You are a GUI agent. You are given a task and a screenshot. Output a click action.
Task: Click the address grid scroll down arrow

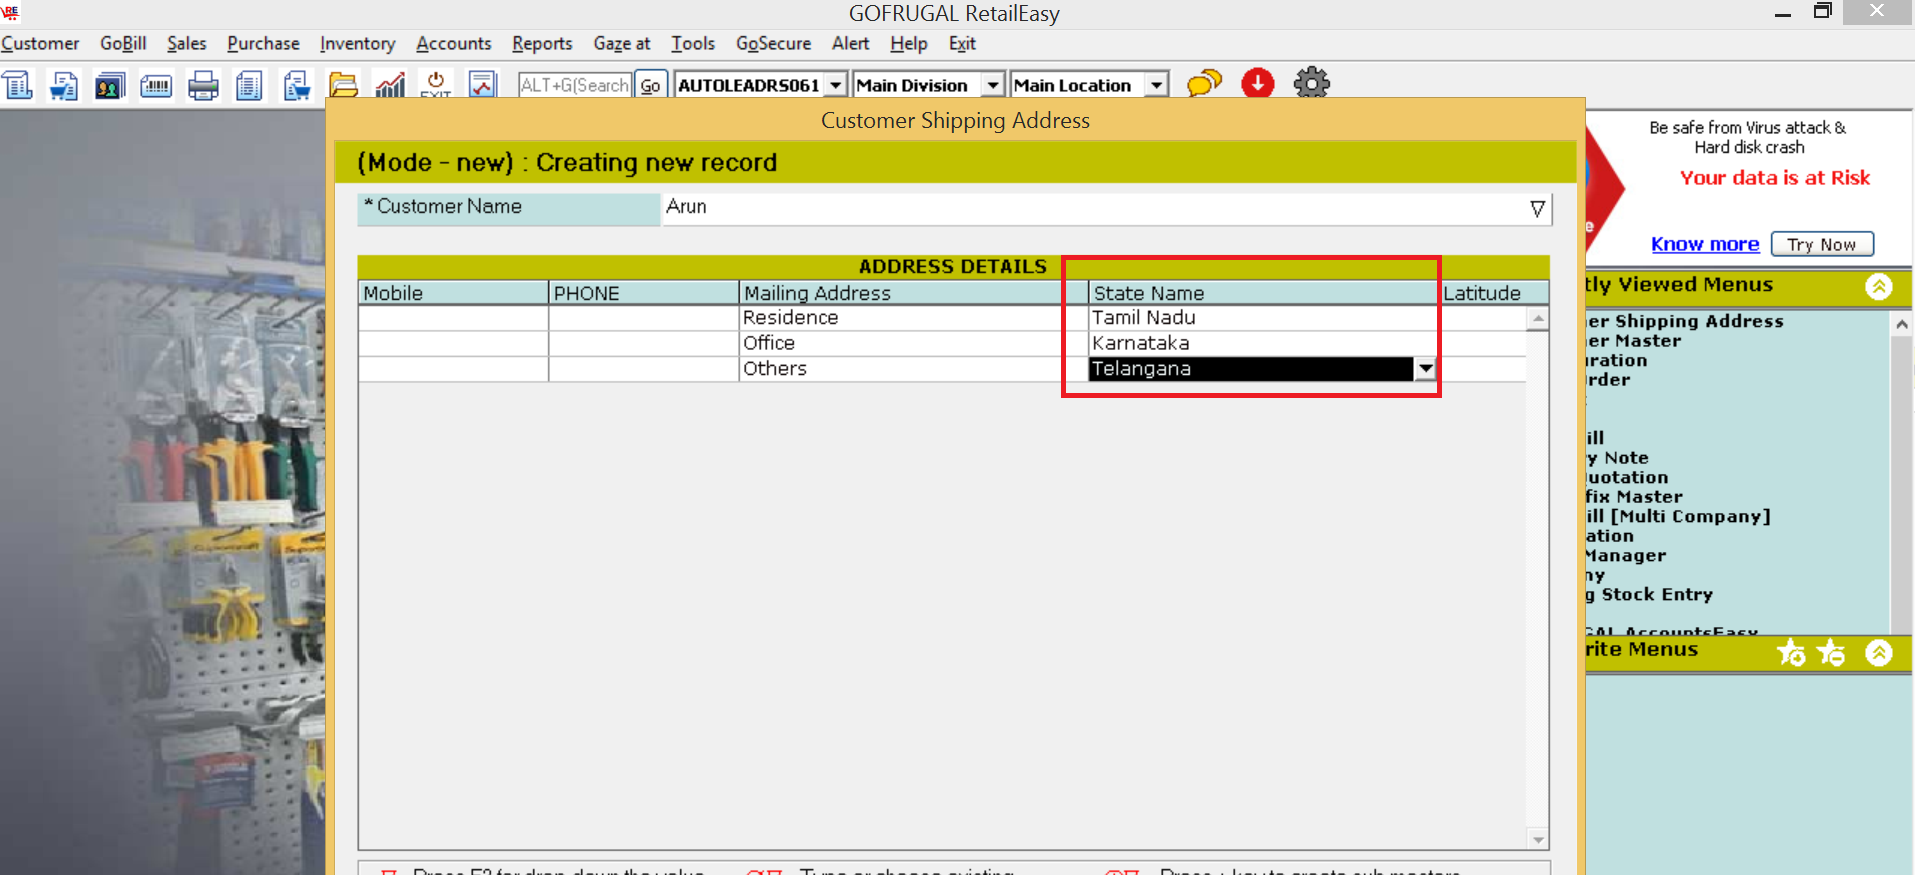1538,840
